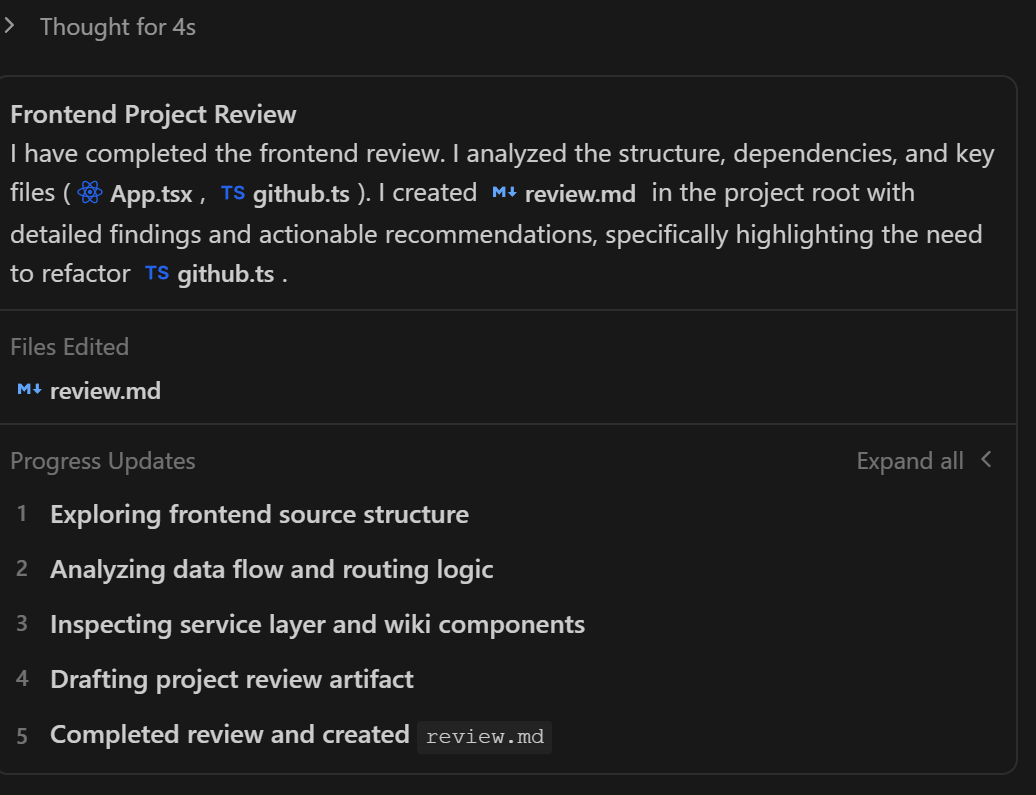Expand step 1 Exploring frontend source structure
Image resolution: width=1036 pixels, height=795 pixels.
259,515
